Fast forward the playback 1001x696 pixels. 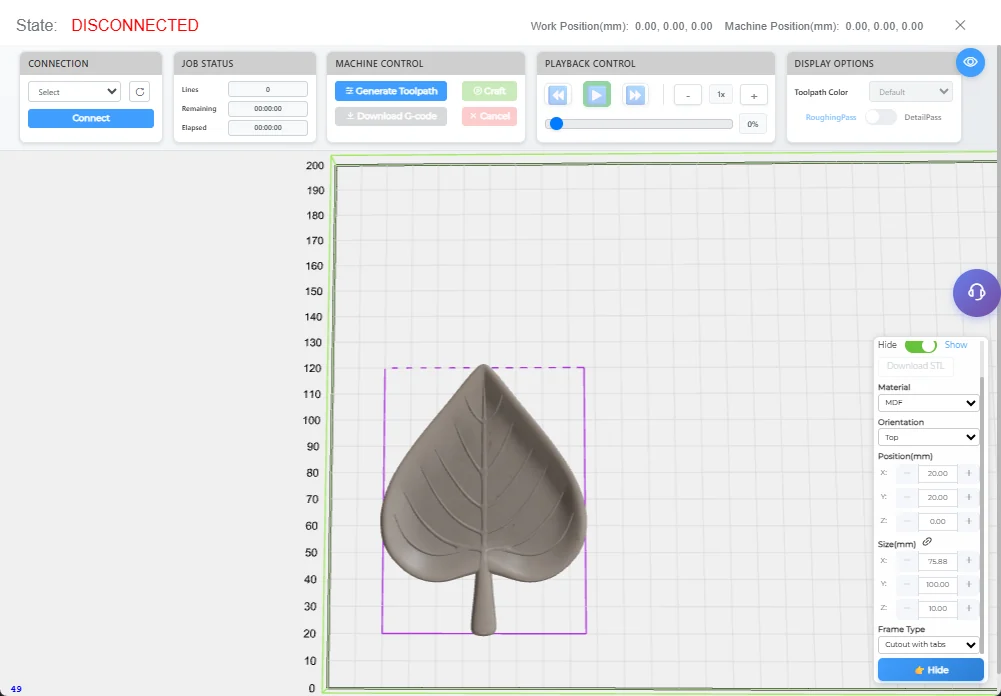[635, 95]
